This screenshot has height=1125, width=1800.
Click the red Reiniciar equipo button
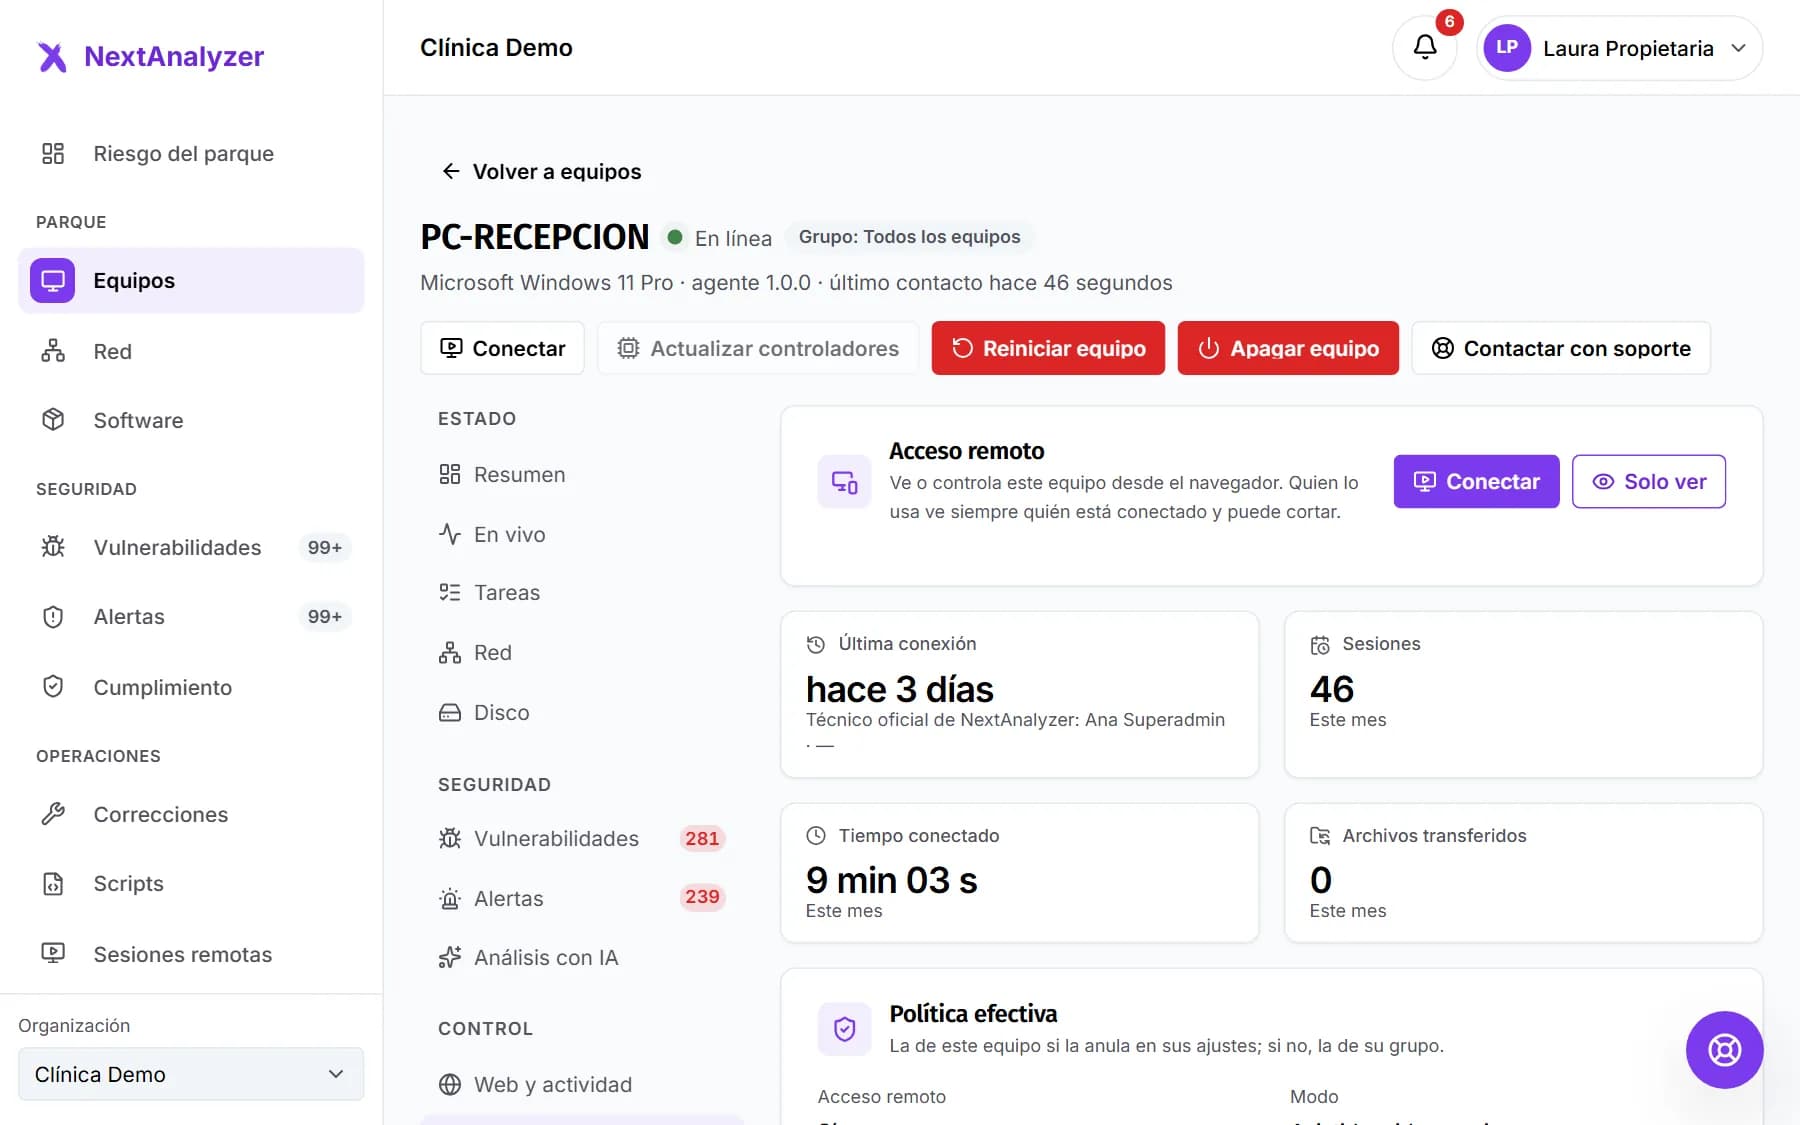pyautogui.click(x=1048, y=348)
